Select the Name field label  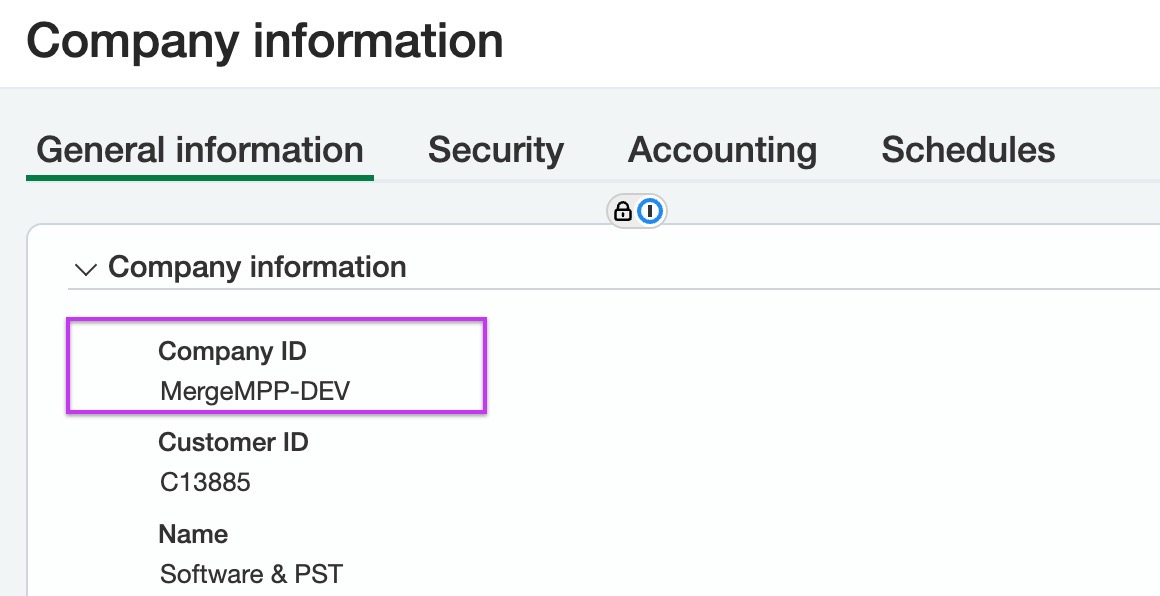point(193,534)
